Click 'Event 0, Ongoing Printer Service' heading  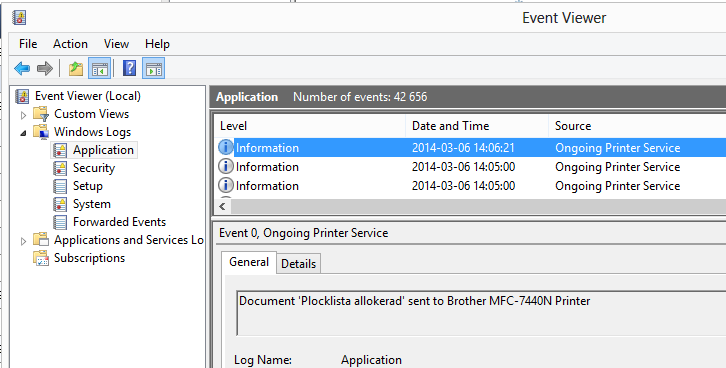tap(304, 233)
